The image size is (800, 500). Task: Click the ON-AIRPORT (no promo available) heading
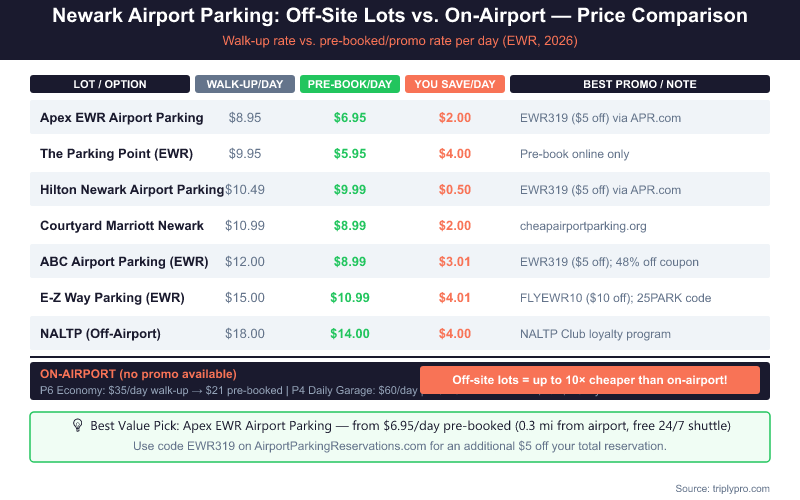pos(138,373)
